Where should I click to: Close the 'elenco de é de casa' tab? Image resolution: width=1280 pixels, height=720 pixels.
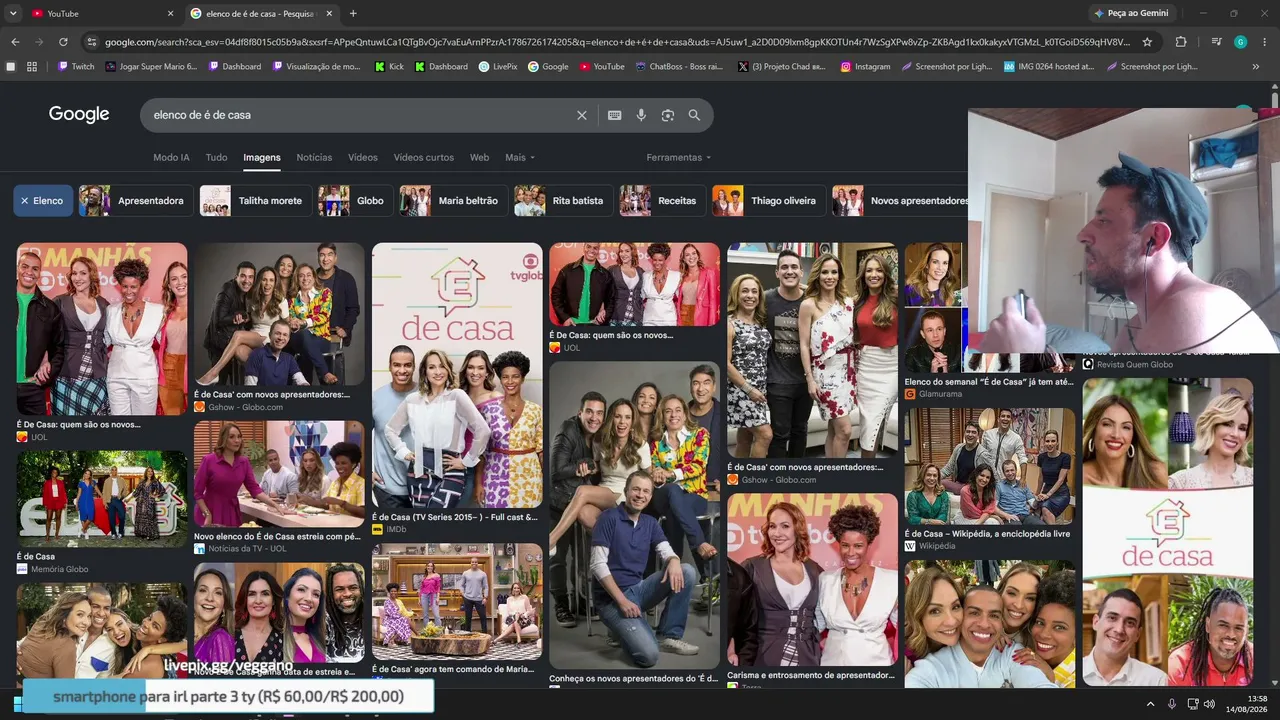click(x=329, y=13)
